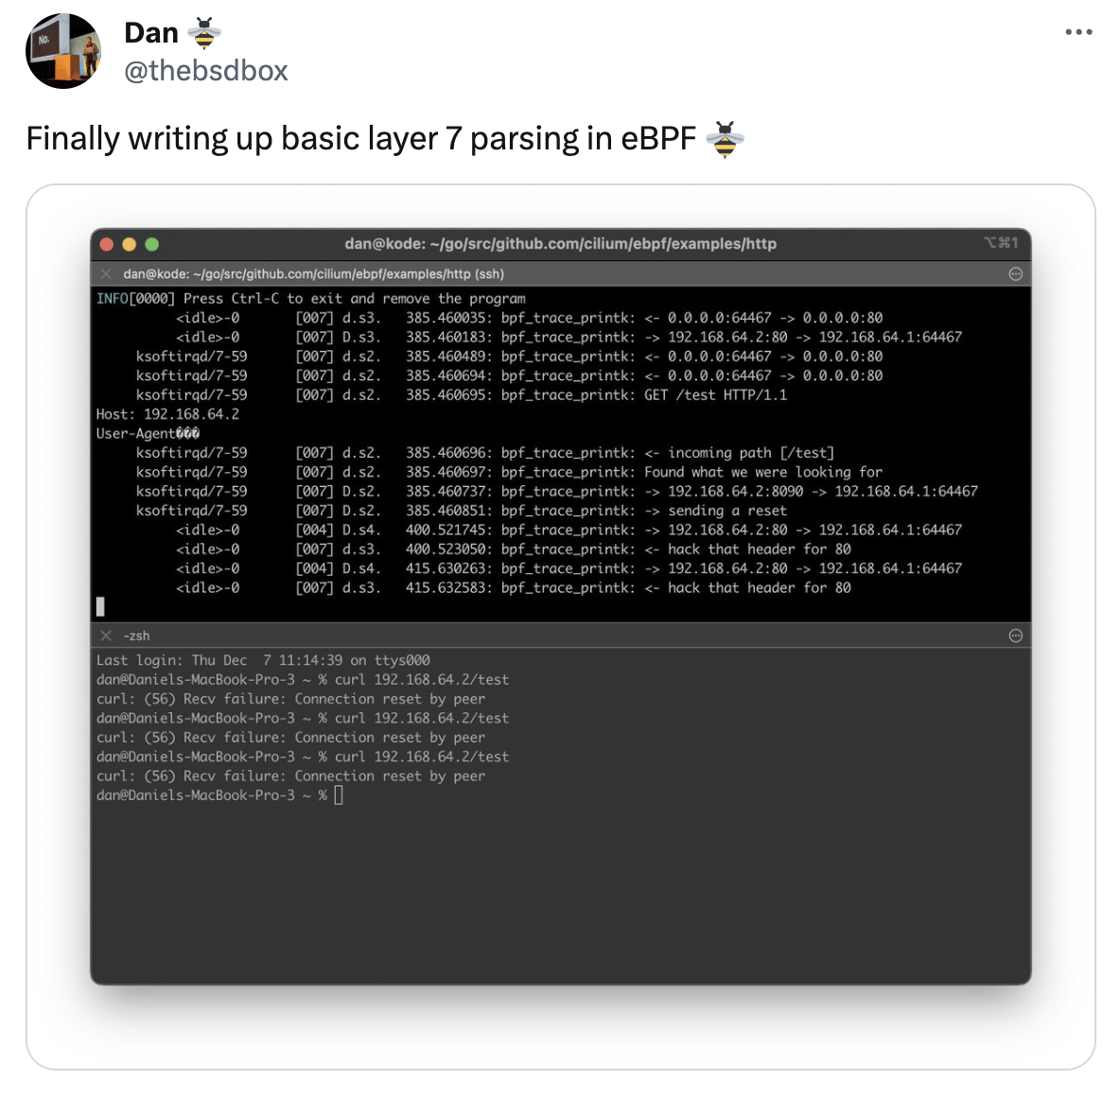The width and height of the screenshot is (1120, 1097).
Task: Close the -zsh pane with X
Action: coord(106,636)
